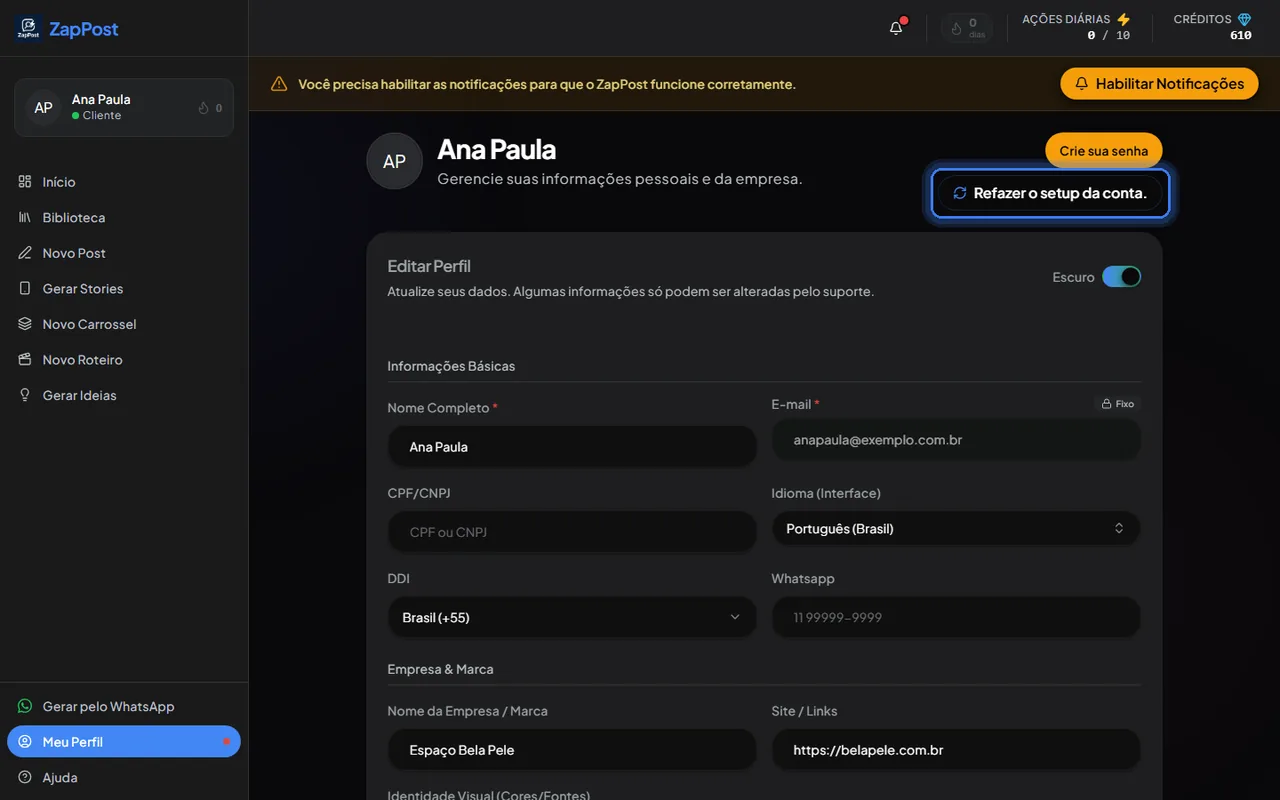Select Novo Post menu item
This screenshot has height=800, width=1280.
tap(124, 253)
